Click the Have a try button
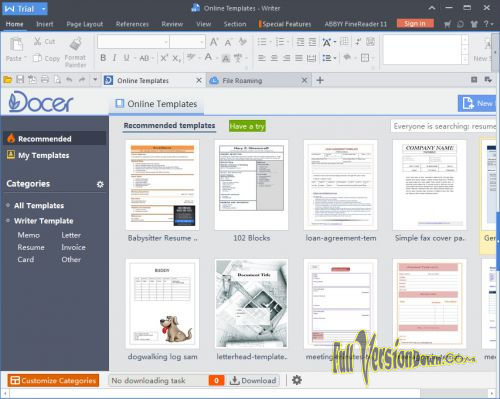The image size is (500, 399). [x=247, y=126]
